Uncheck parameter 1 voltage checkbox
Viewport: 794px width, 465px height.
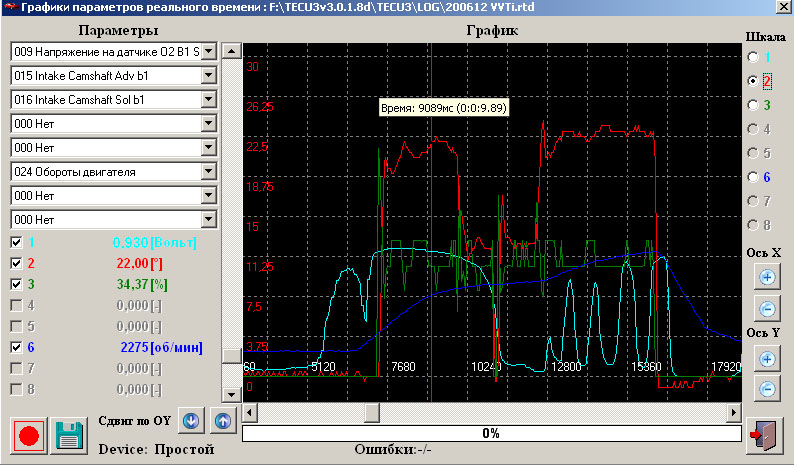click(16, 242)
